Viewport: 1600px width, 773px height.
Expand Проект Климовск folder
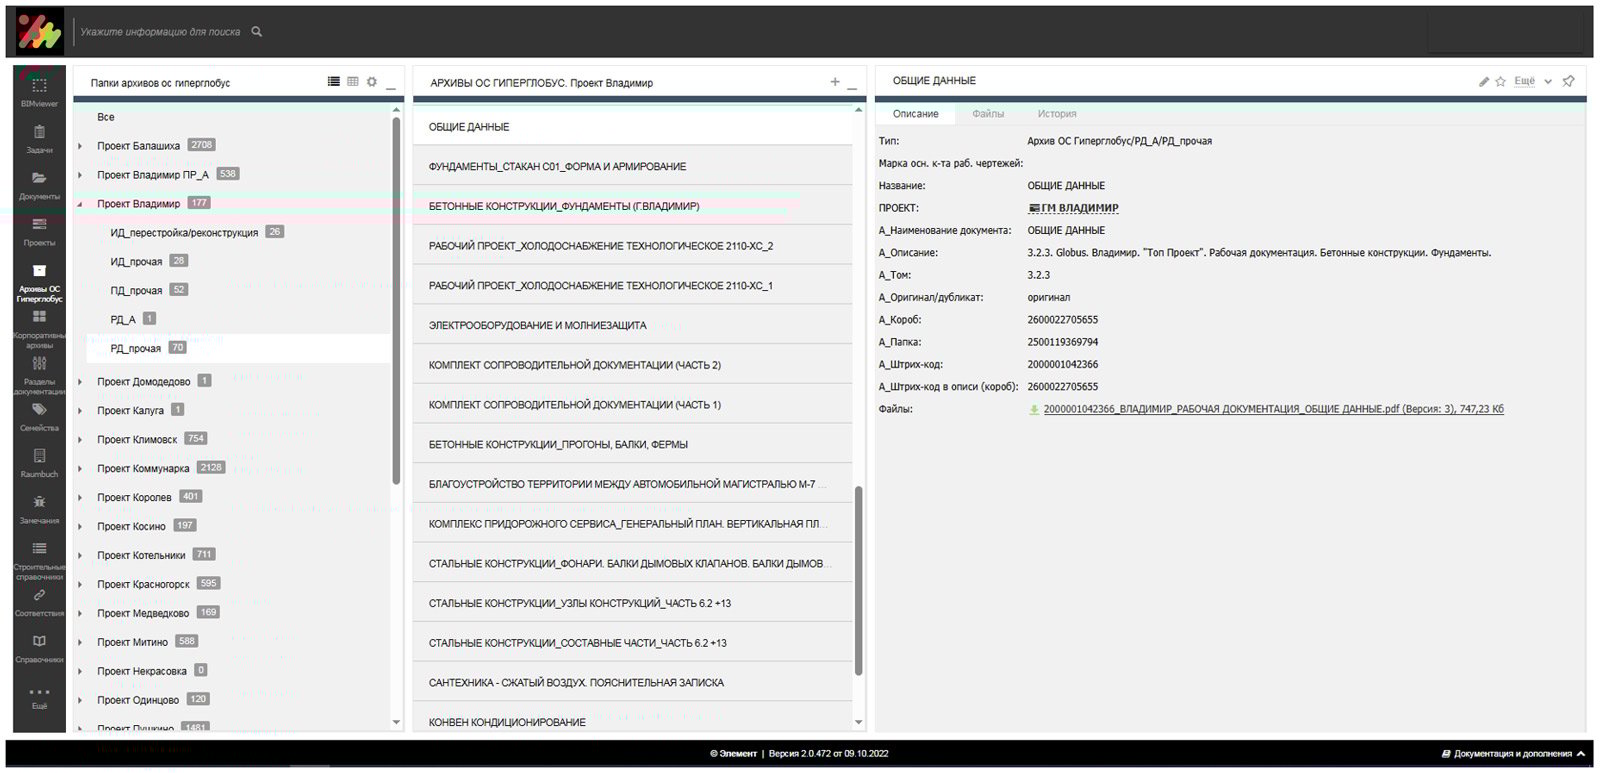(x=80, y=440)
